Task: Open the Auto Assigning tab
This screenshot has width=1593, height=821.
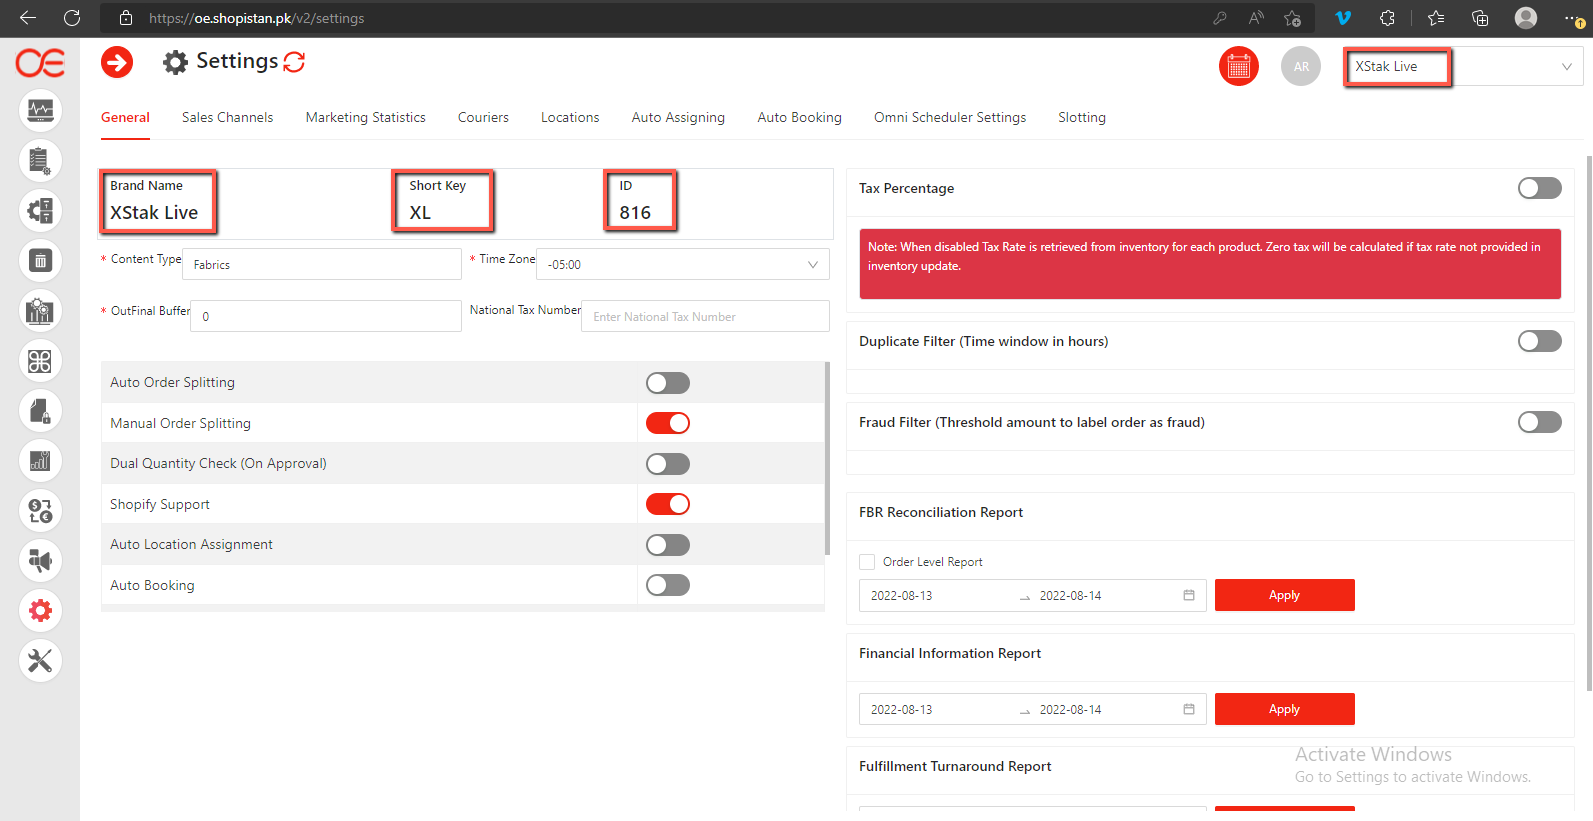Action: pos(678,117)
